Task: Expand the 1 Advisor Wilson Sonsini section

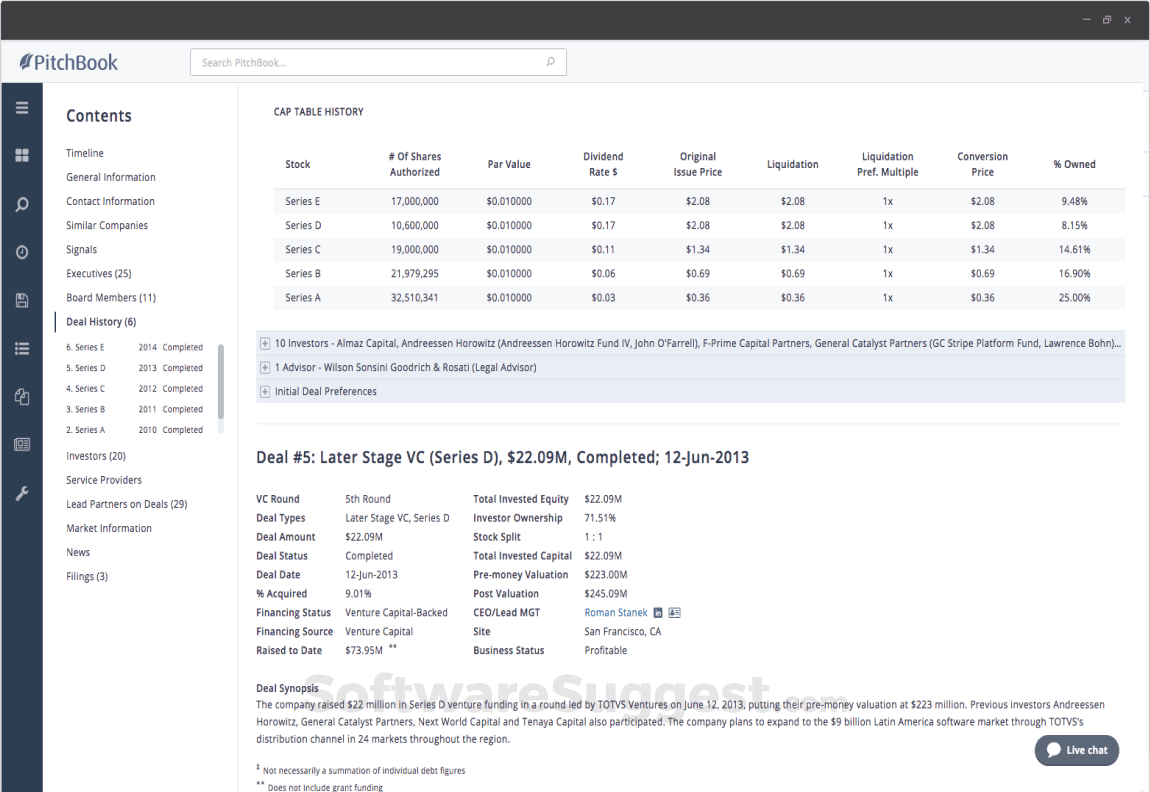Action: (x=265, y=366)
